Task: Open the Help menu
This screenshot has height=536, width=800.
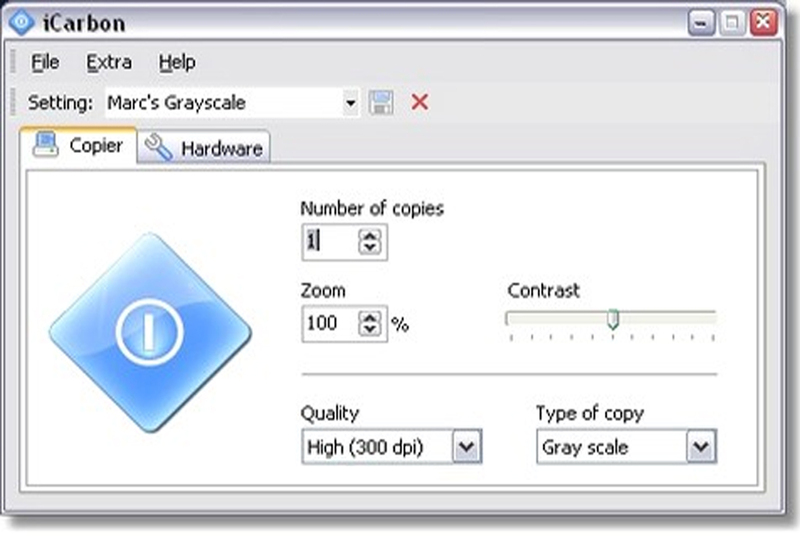Action: (x=177, y=63)
